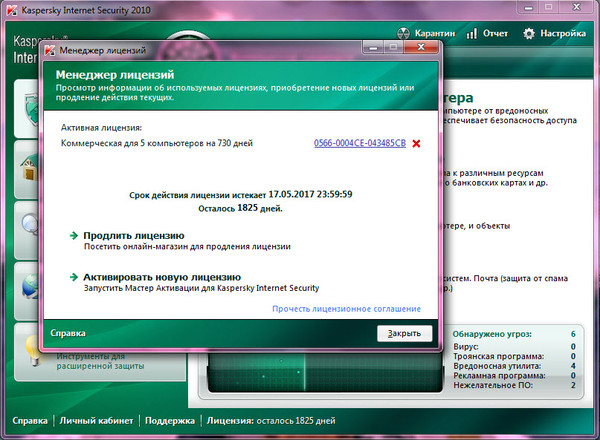Open Прочесть лицензионное соглашение link
The image size is (600, 440).
(x=346, y=309)
